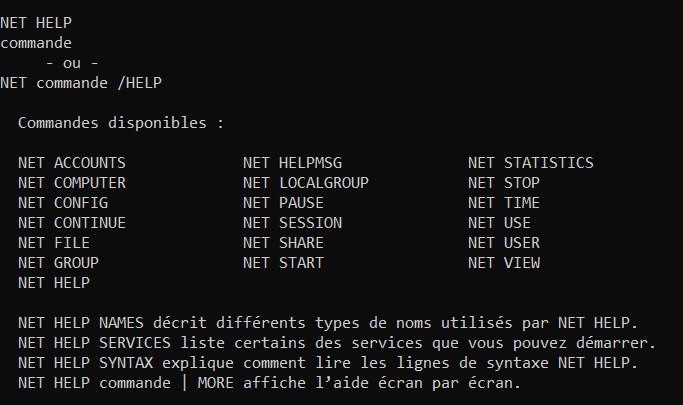Image resolution: width=683 pixels, height=405 pixels.
Task: Select the NET SHARE command text
Action: (283, 243)
